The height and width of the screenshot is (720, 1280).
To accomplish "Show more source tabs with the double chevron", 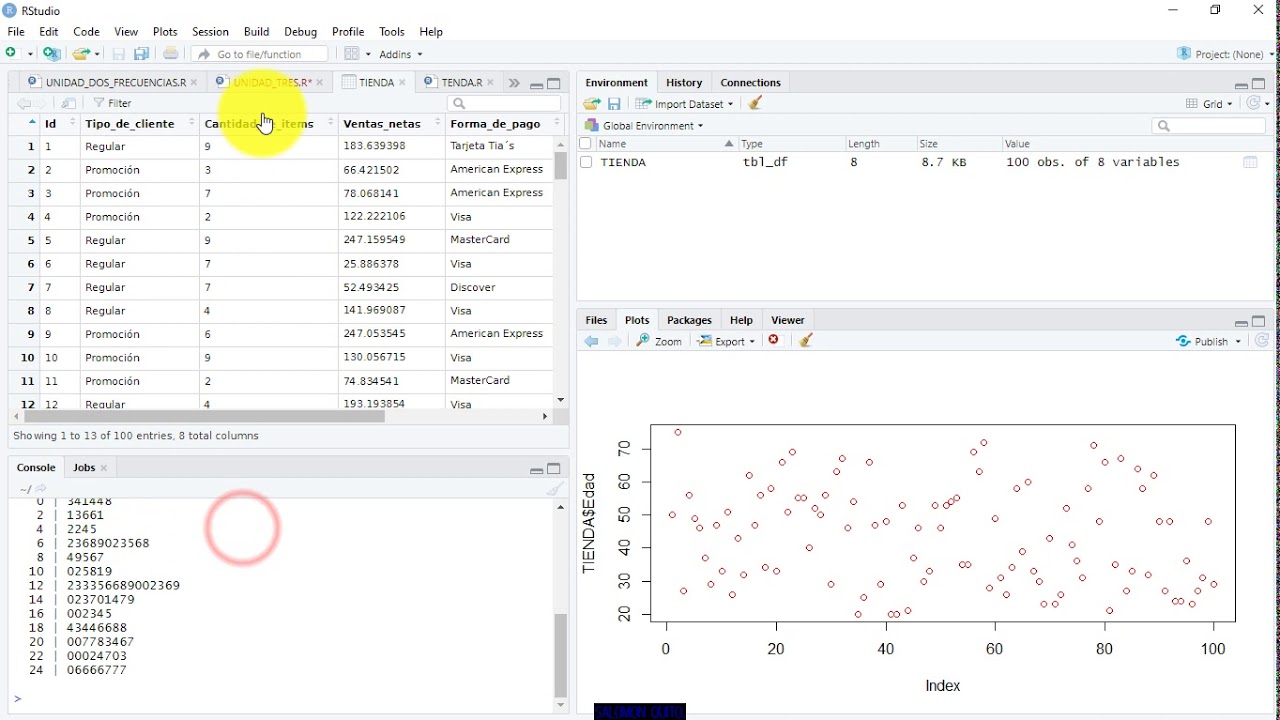I will click(514, 83).
